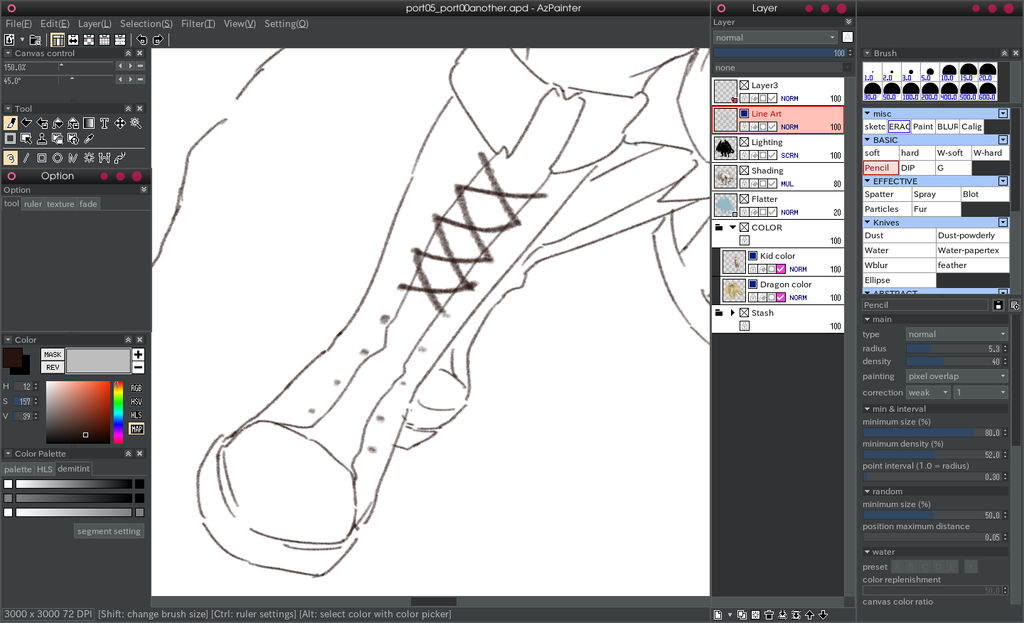Click the open file folder icon
The image size is (1024, 623).
(35, 40)
